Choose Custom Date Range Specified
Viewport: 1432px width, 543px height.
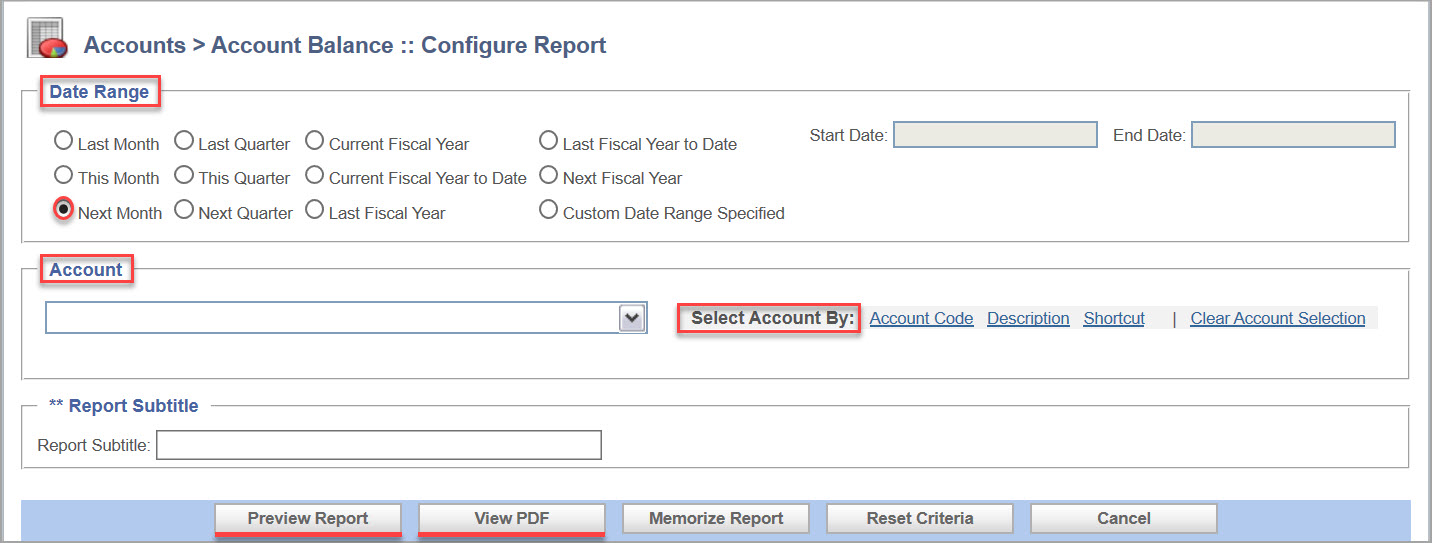point(548,210)
